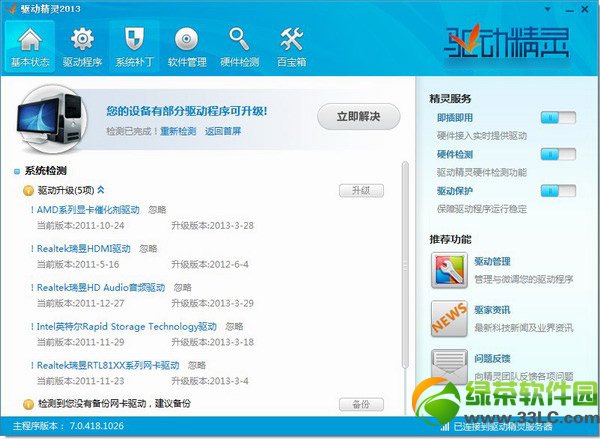Click the 立即解决 button
This screenshot has height=439, width=600.
point(359,116)
